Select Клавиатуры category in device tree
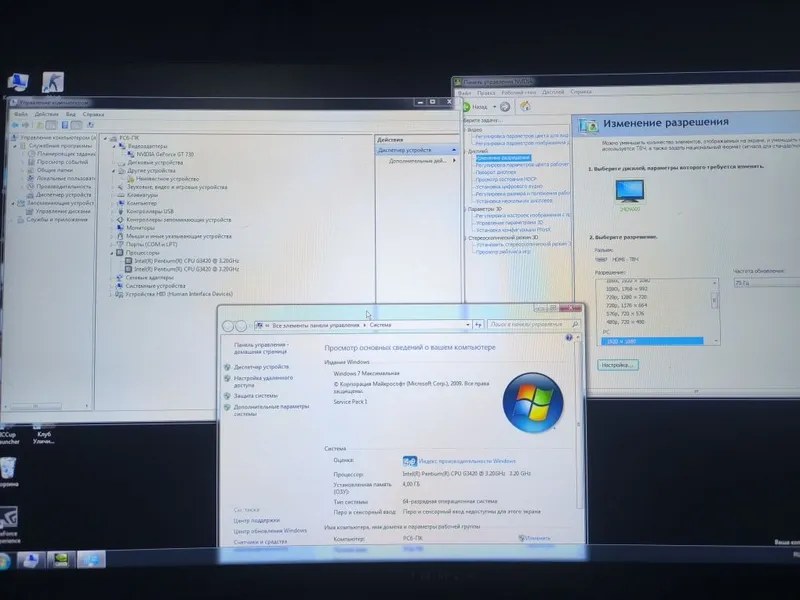The width and height of the screenshot is (800, 600). [x=142, y=195]
